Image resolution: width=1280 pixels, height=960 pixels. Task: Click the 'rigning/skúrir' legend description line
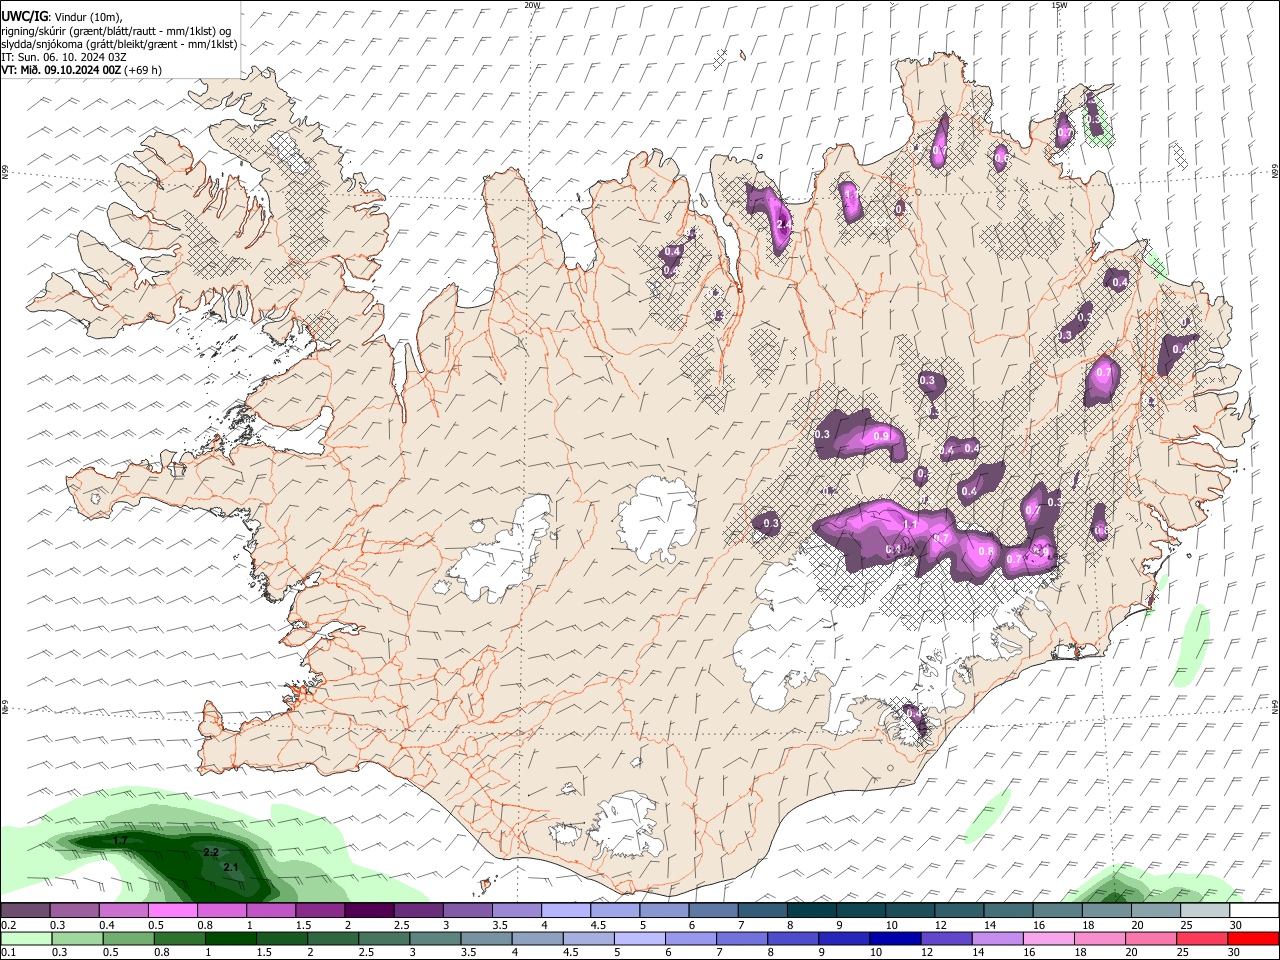point(117,30)
